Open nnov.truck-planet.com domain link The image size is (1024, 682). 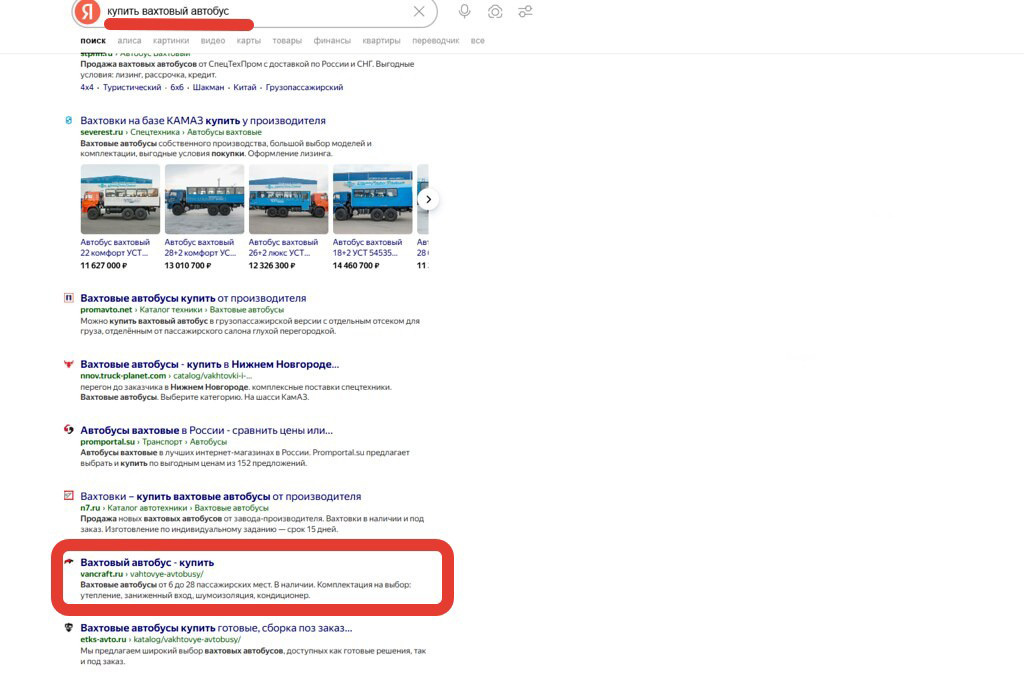tap(123, 376)
